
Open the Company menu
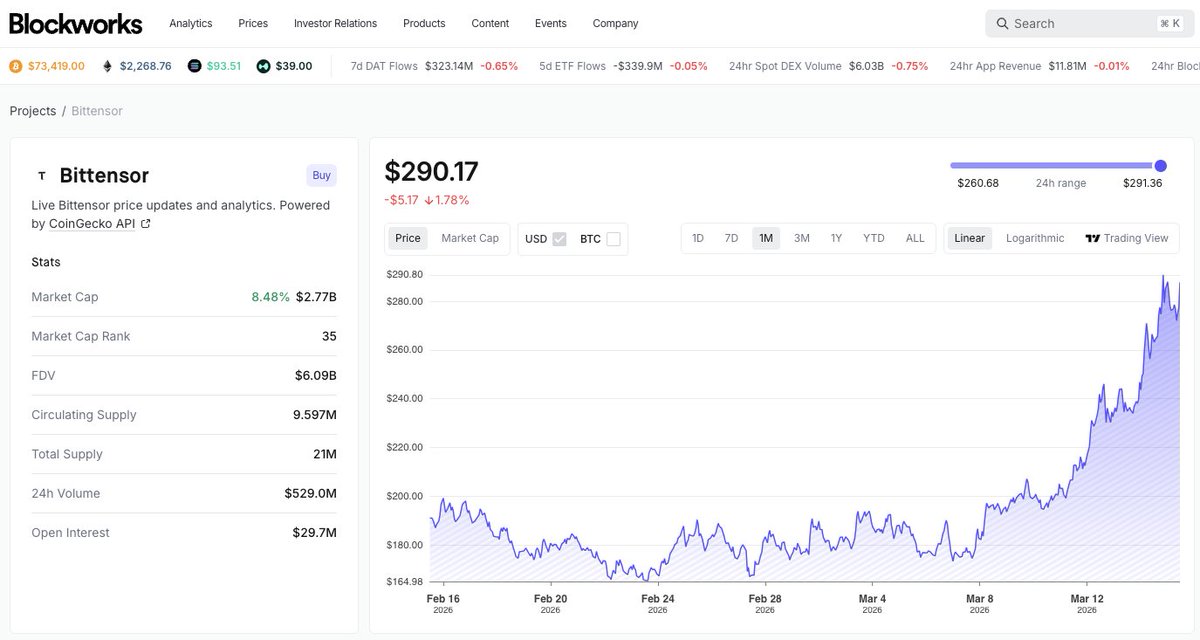[615, 23]
